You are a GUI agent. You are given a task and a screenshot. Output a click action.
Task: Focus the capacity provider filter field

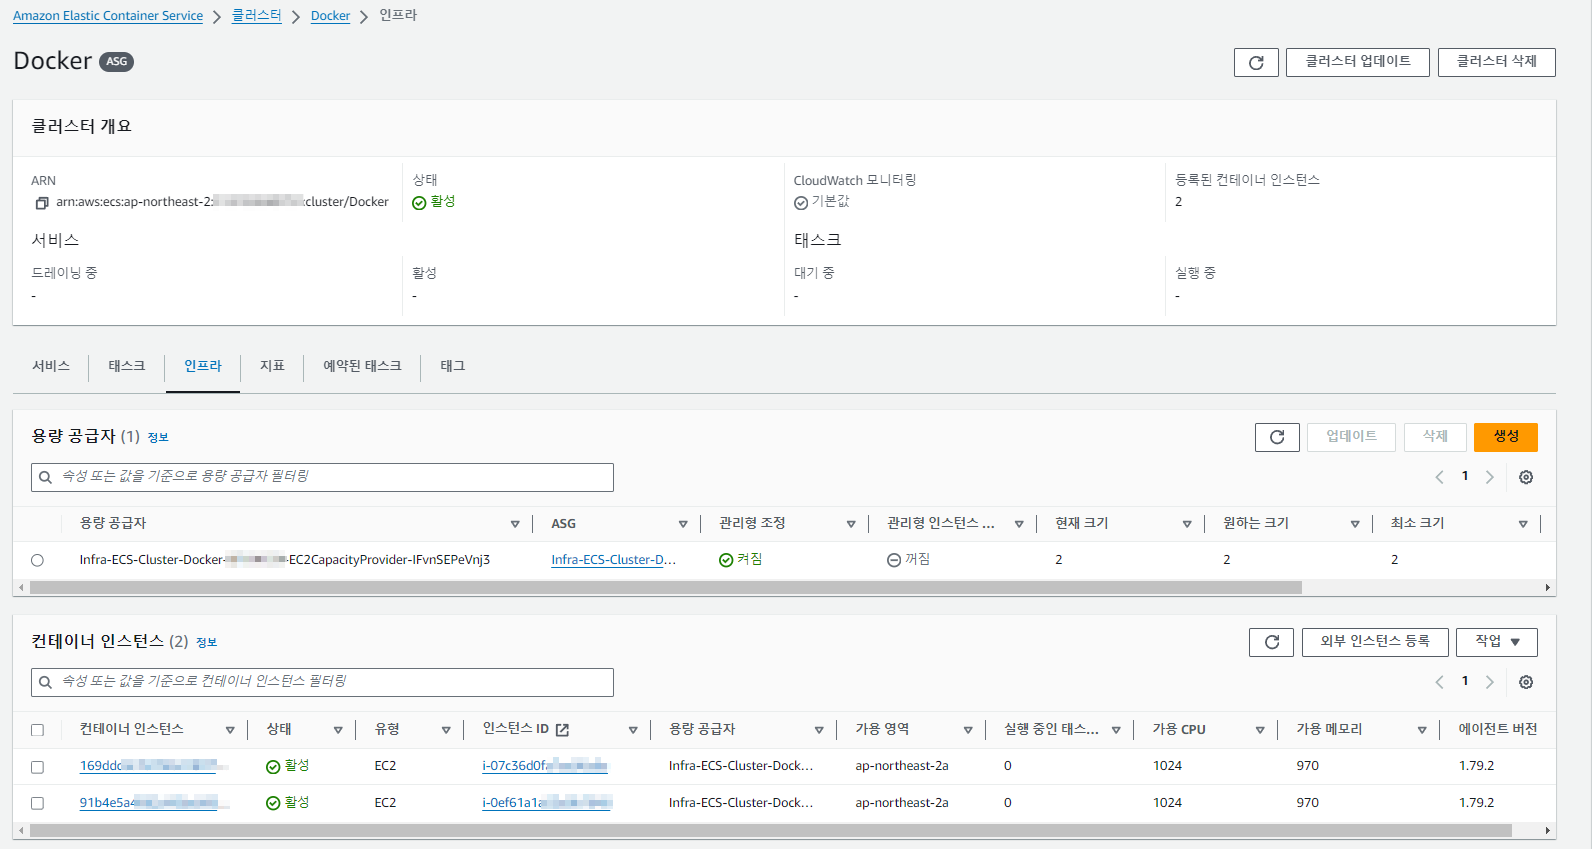pos(322,477)
